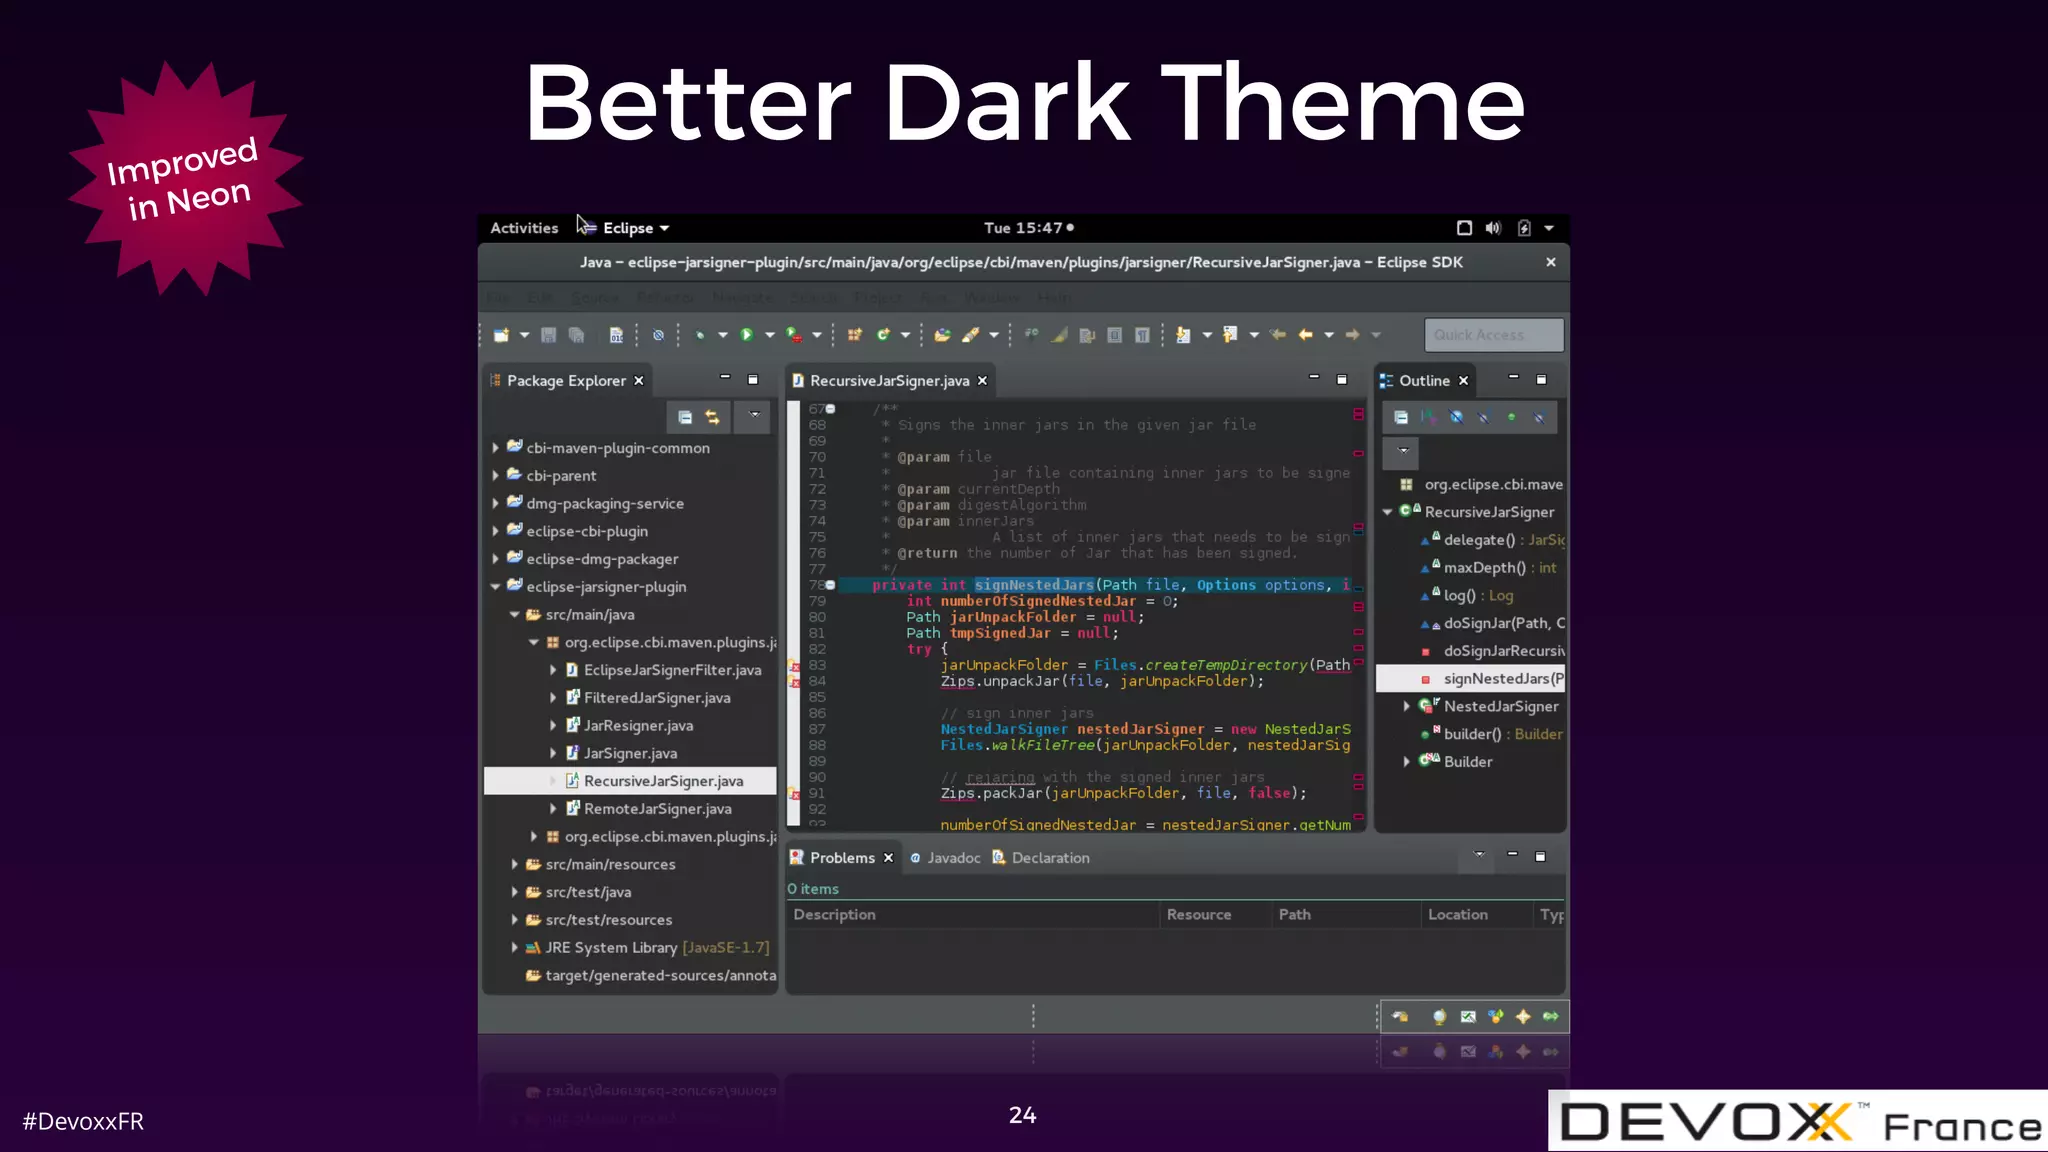
Task: Toggle Hide Non-Public Members in Outline
Action: [x=1511, y=417]
